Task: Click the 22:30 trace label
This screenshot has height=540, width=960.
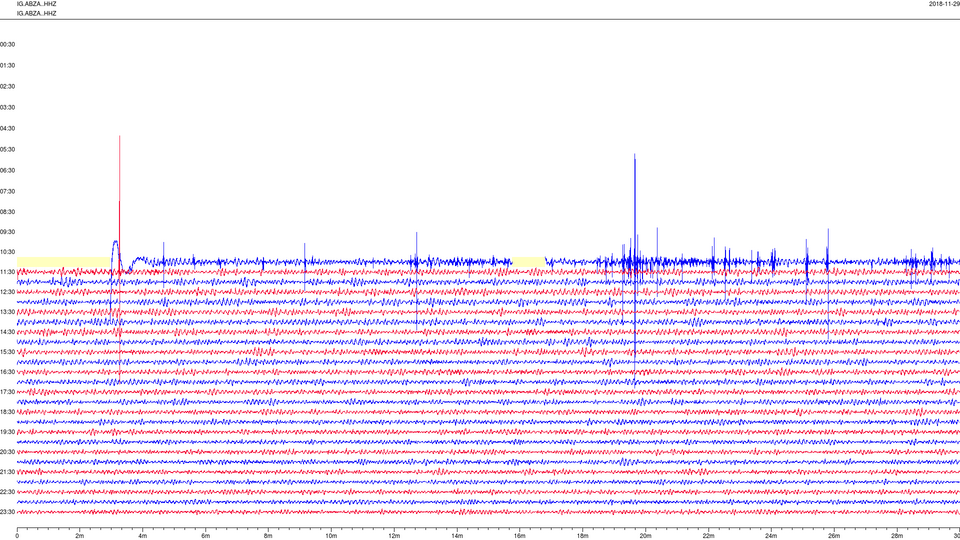Action: 7,492
